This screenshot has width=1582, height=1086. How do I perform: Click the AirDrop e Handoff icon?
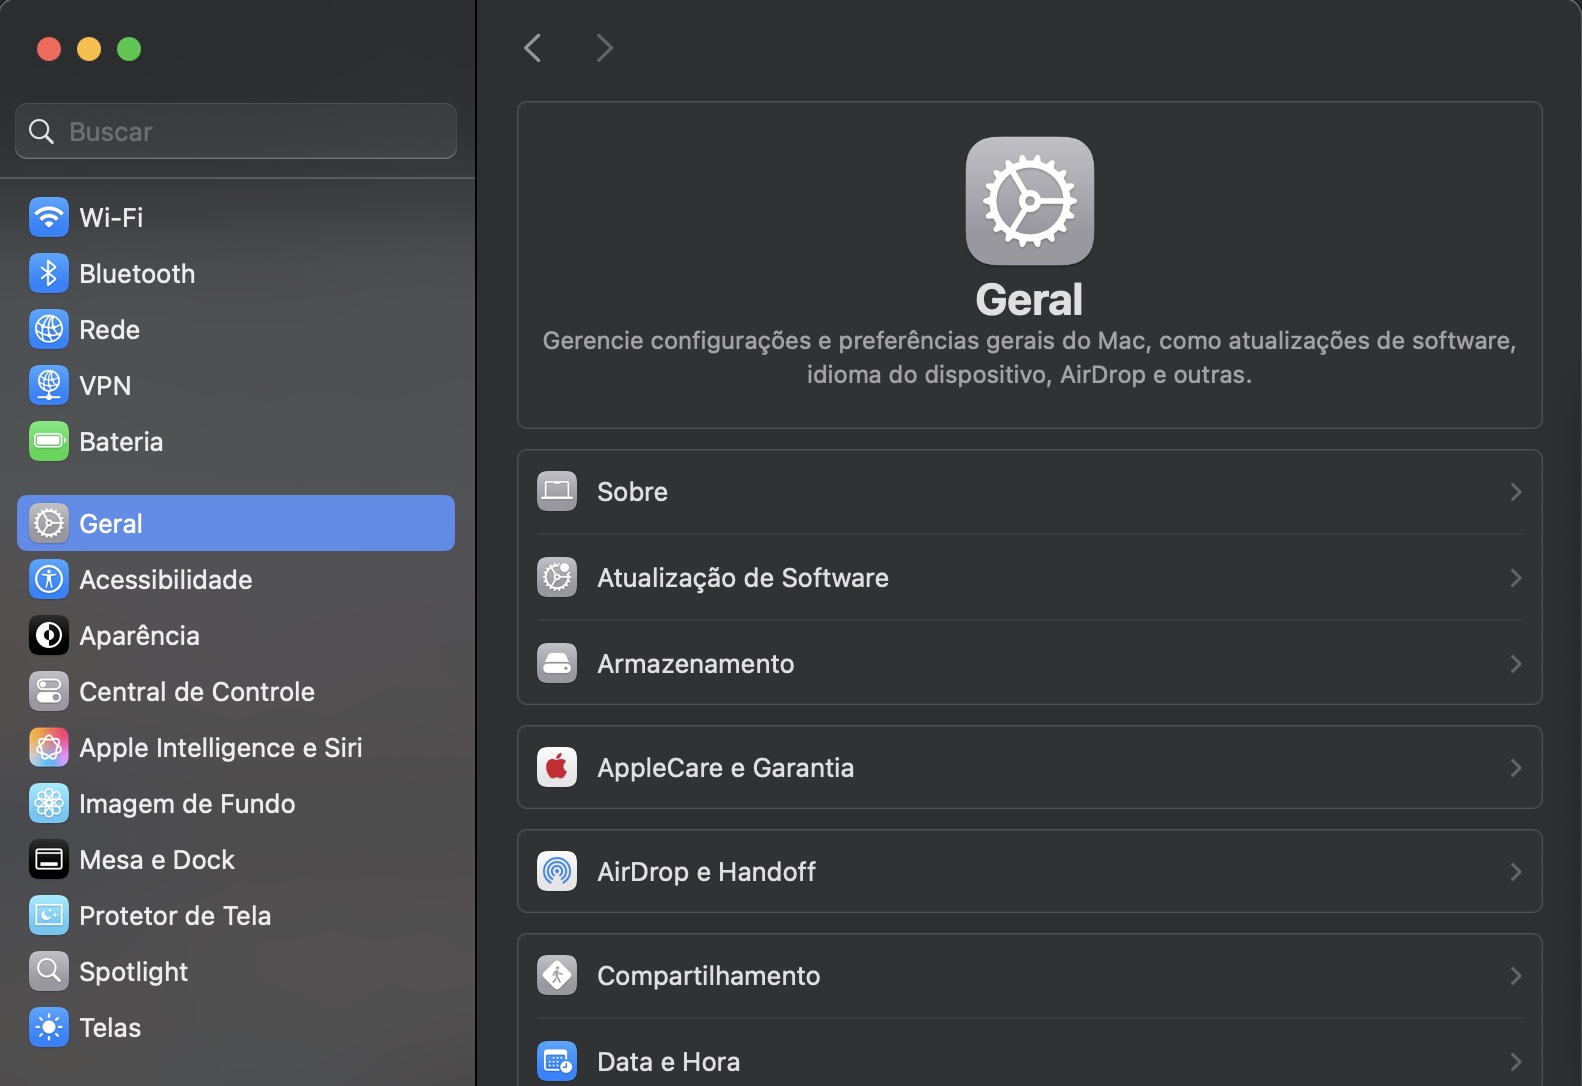point(557,871)
